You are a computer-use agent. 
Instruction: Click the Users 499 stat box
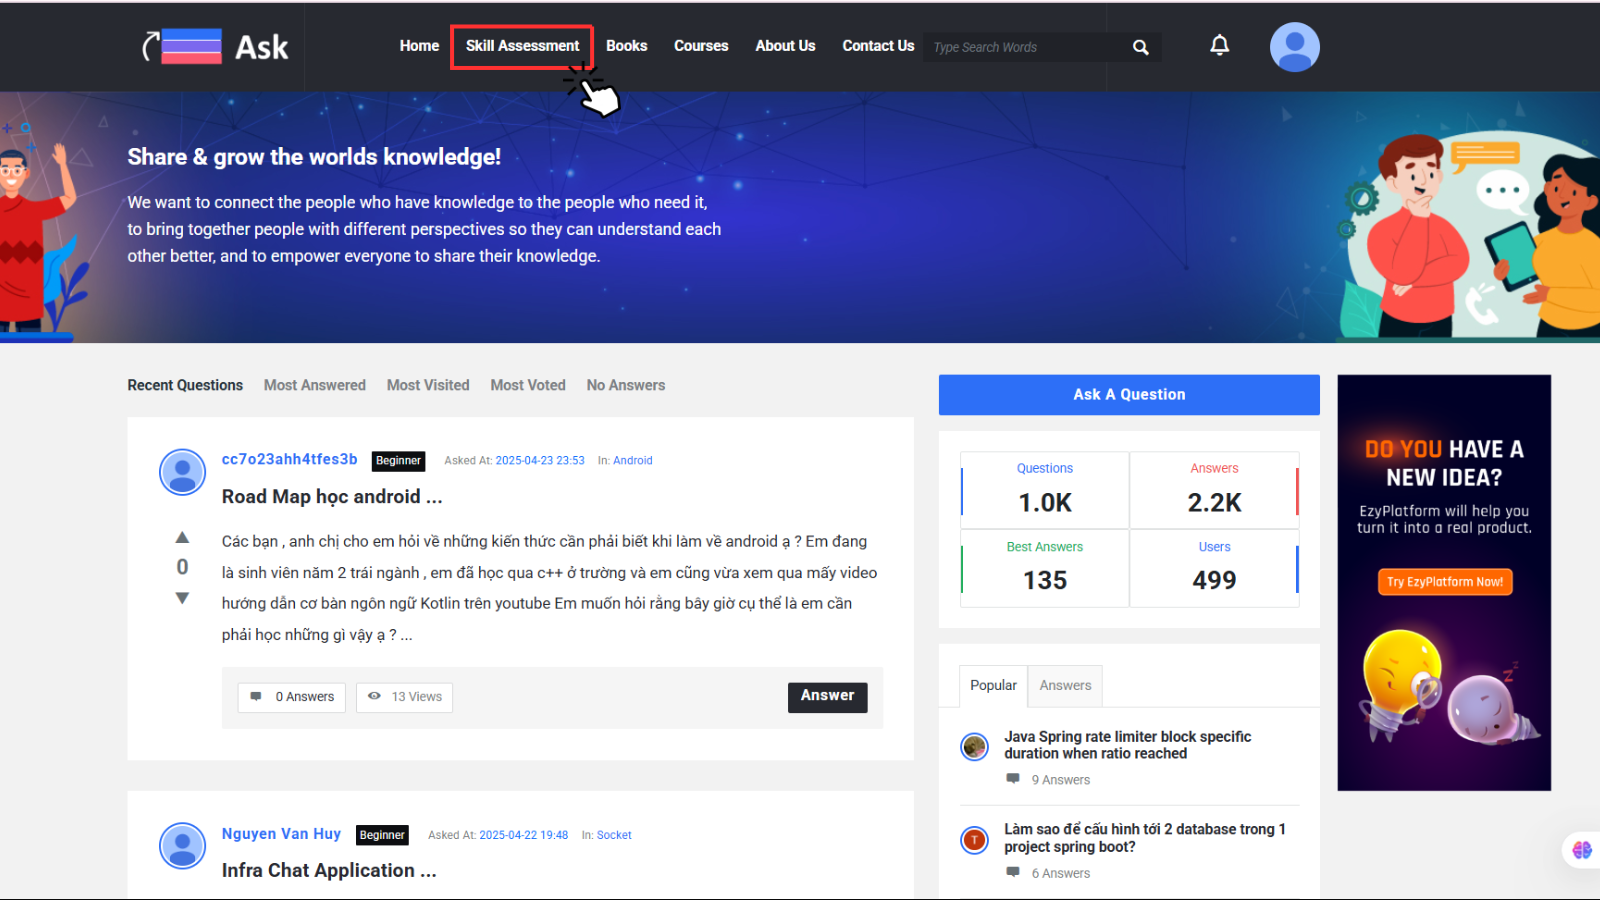coord(1214,568)
